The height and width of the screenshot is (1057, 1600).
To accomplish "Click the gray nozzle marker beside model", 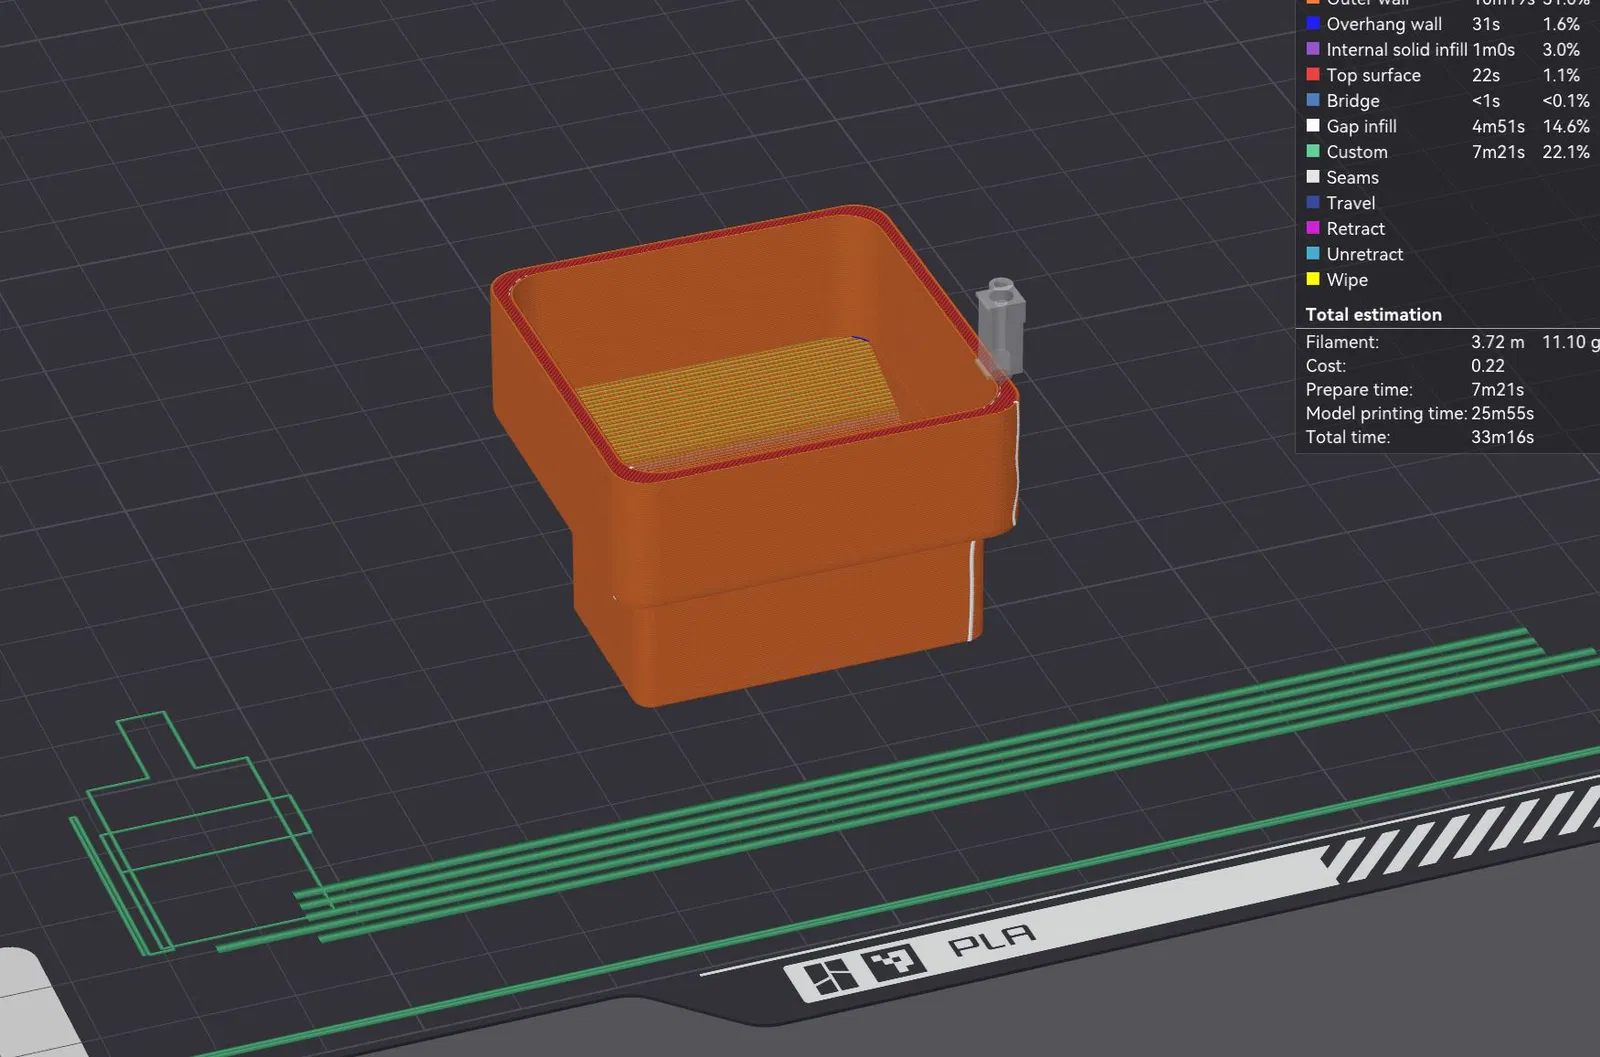I will 1001,325.
